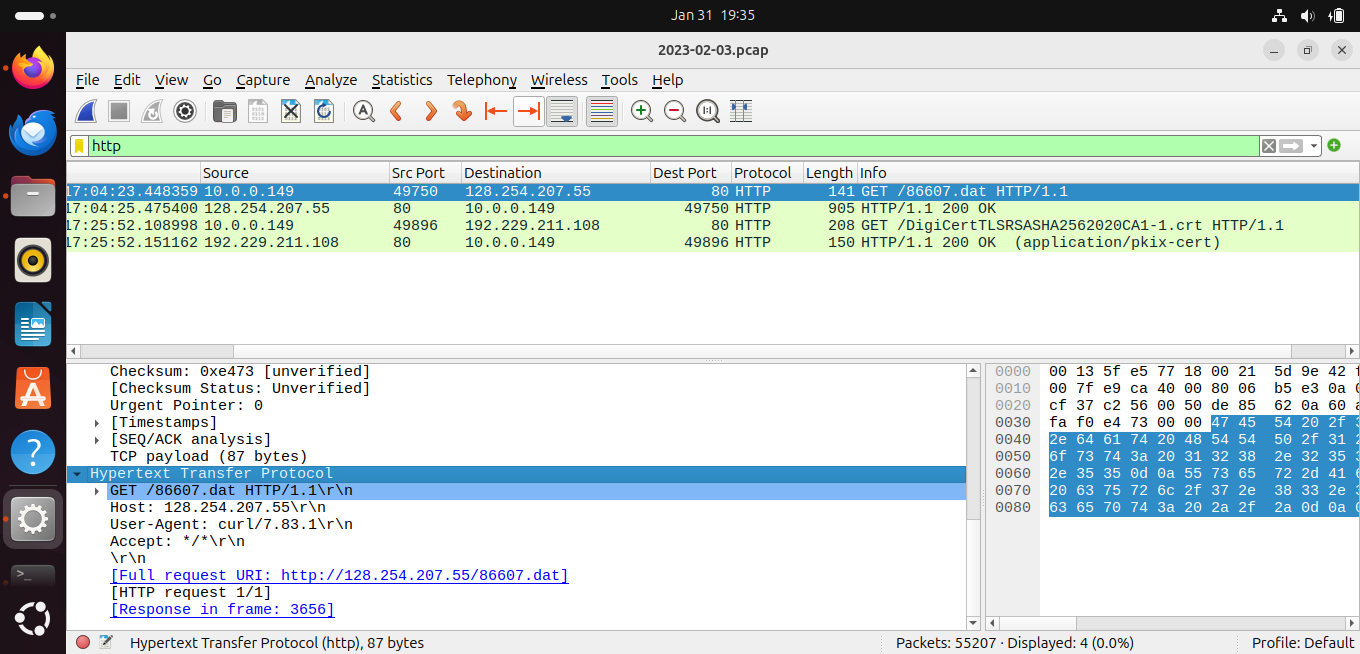1360x654 pixels.
Task: Open the Tools menu
Action: [619, 80]
